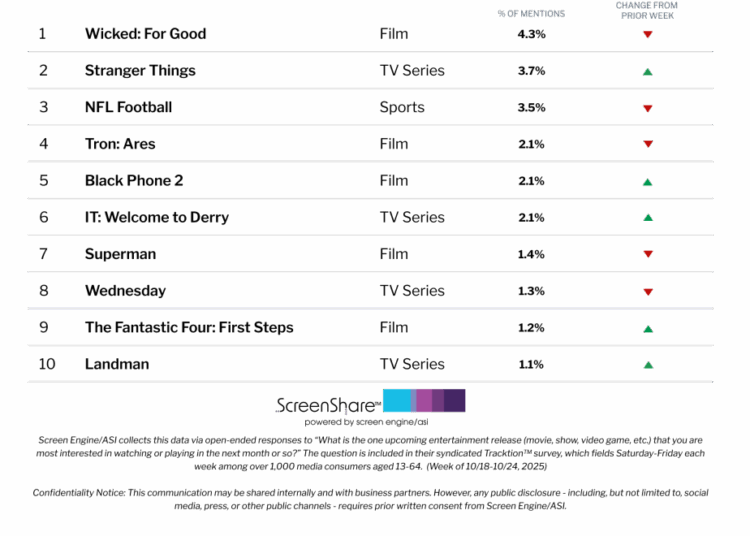The height and width of the screenshot is (536, 750).
Task: Click the Film type for Tron: Ares
Action: pyautogui.click(x=394, y=144)
